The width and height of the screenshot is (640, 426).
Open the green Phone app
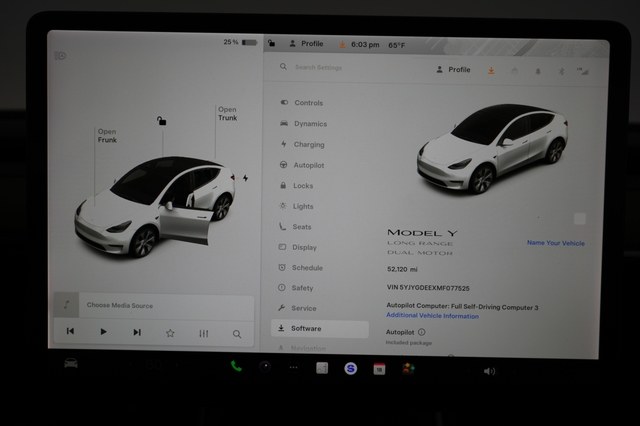[236, 366]
